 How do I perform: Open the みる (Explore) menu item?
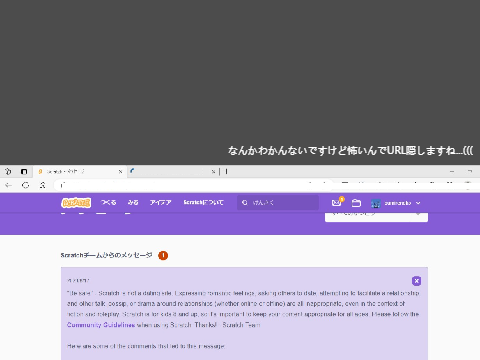[x=133, y=202]
